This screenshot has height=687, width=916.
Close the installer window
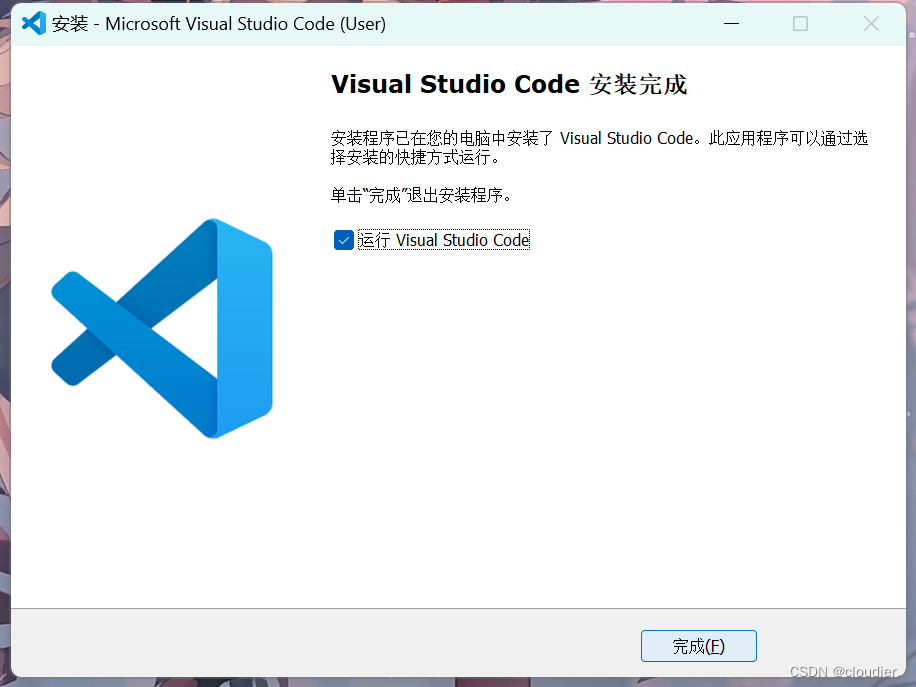[871, 24]
